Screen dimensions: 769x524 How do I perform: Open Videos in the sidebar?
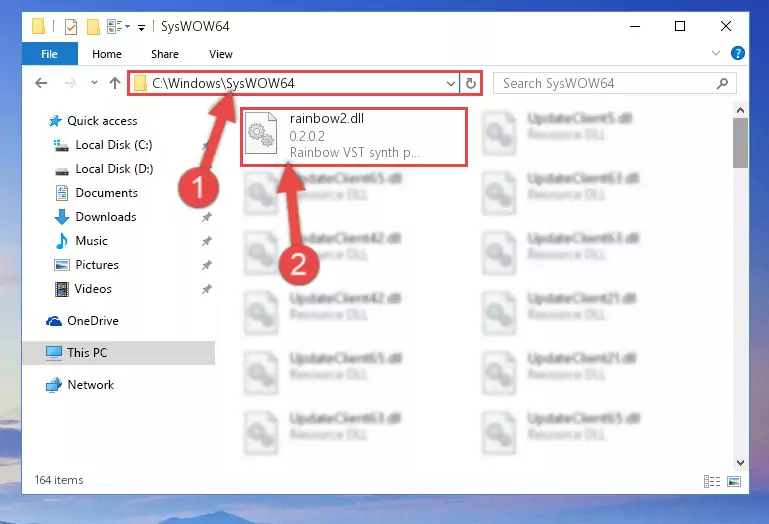coord(93,289)
